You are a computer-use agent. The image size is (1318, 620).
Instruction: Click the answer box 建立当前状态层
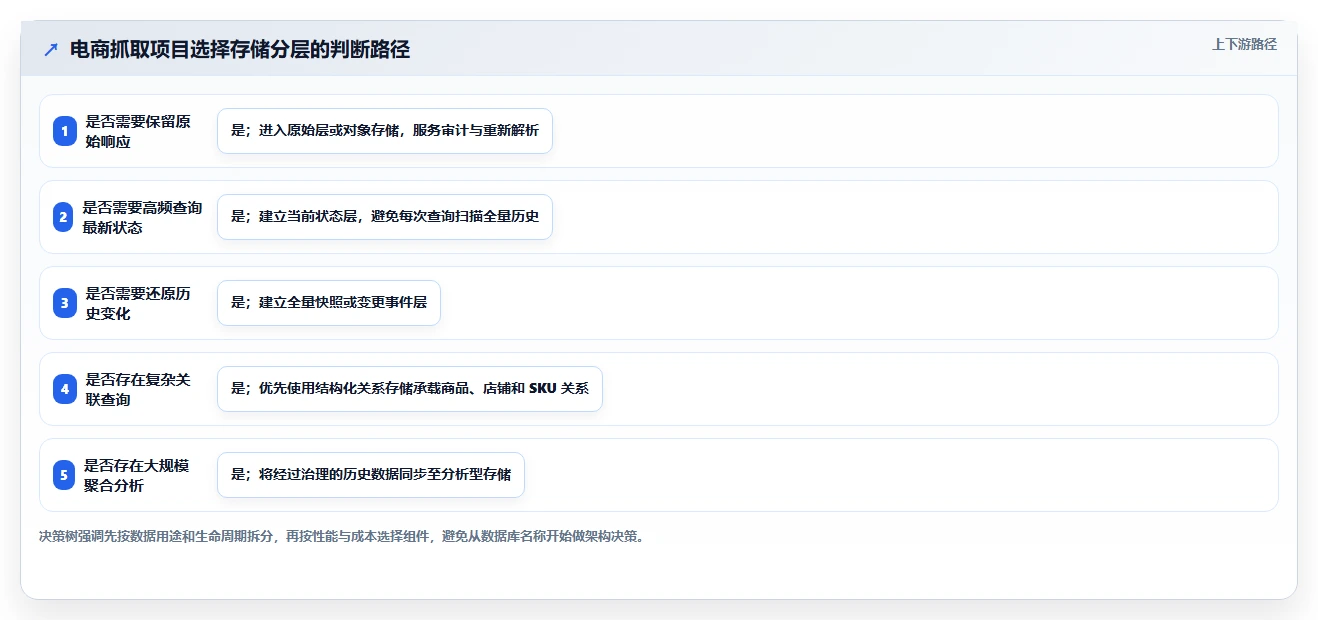point(385,217)
